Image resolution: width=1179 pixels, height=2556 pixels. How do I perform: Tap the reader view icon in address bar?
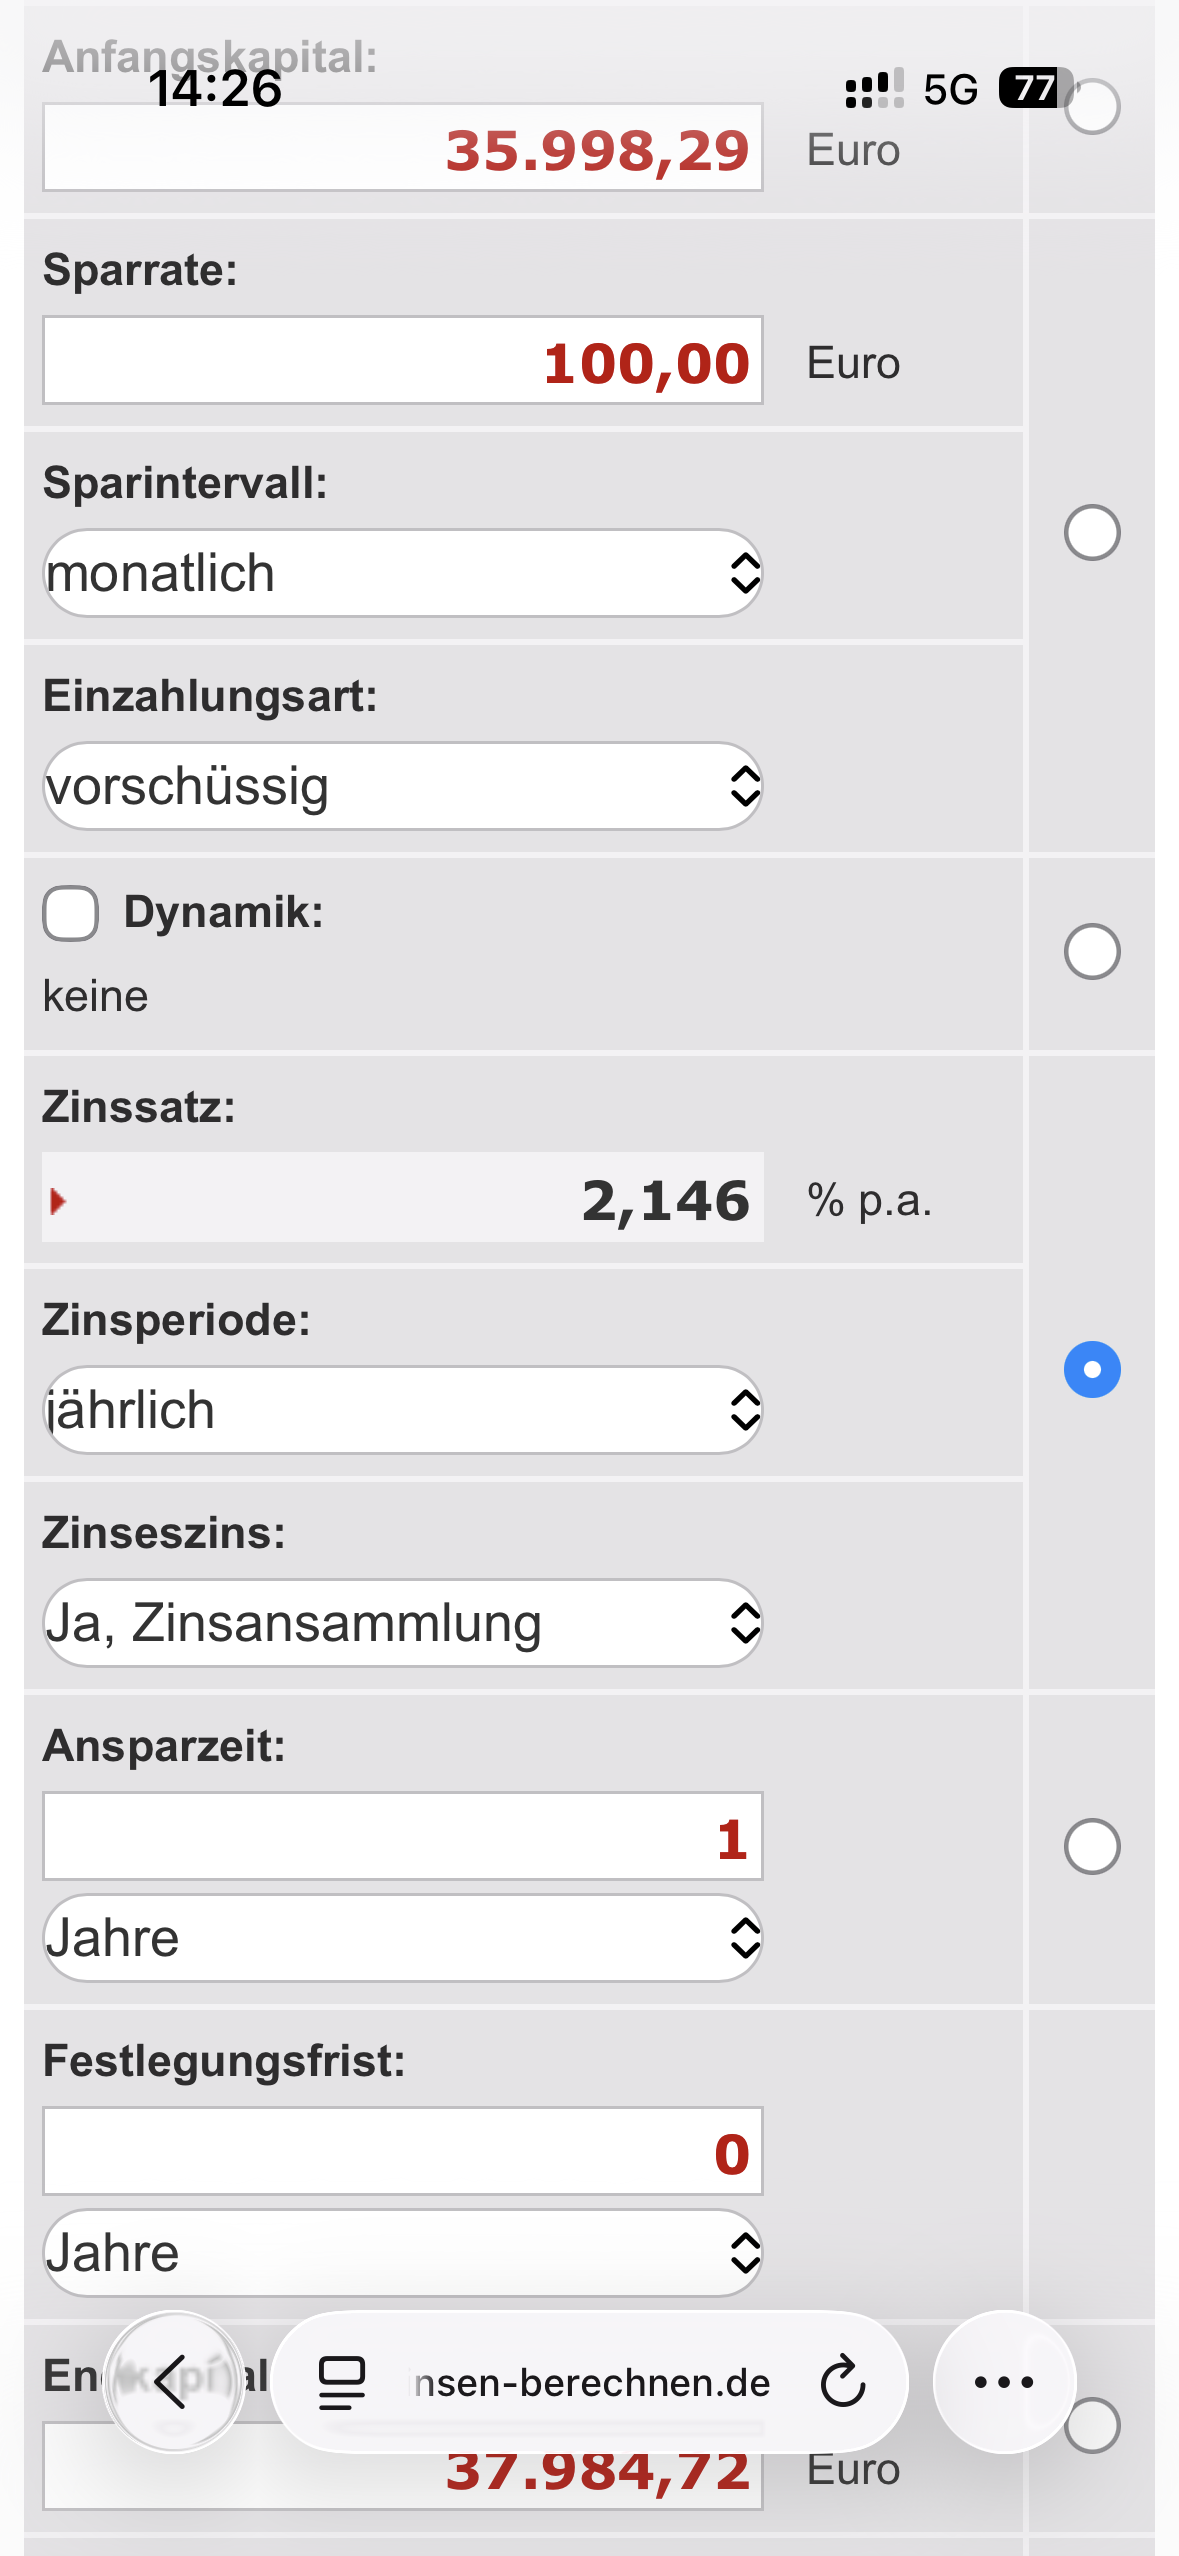[341, 2382]
